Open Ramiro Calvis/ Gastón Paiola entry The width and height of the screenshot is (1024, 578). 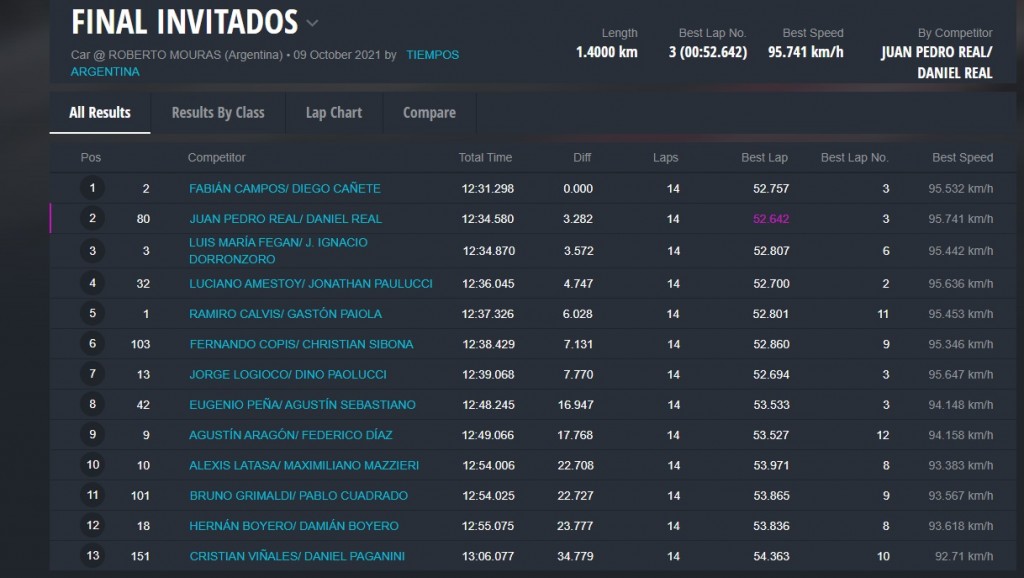click(x=285, y=314)
